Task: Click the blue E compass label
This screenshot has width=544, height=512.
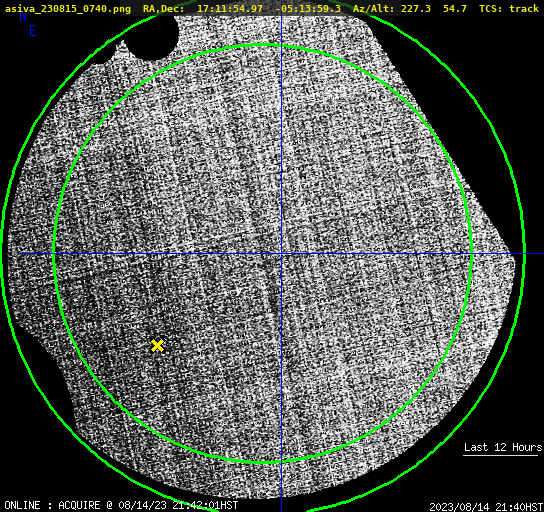Action: click(33, 31)
